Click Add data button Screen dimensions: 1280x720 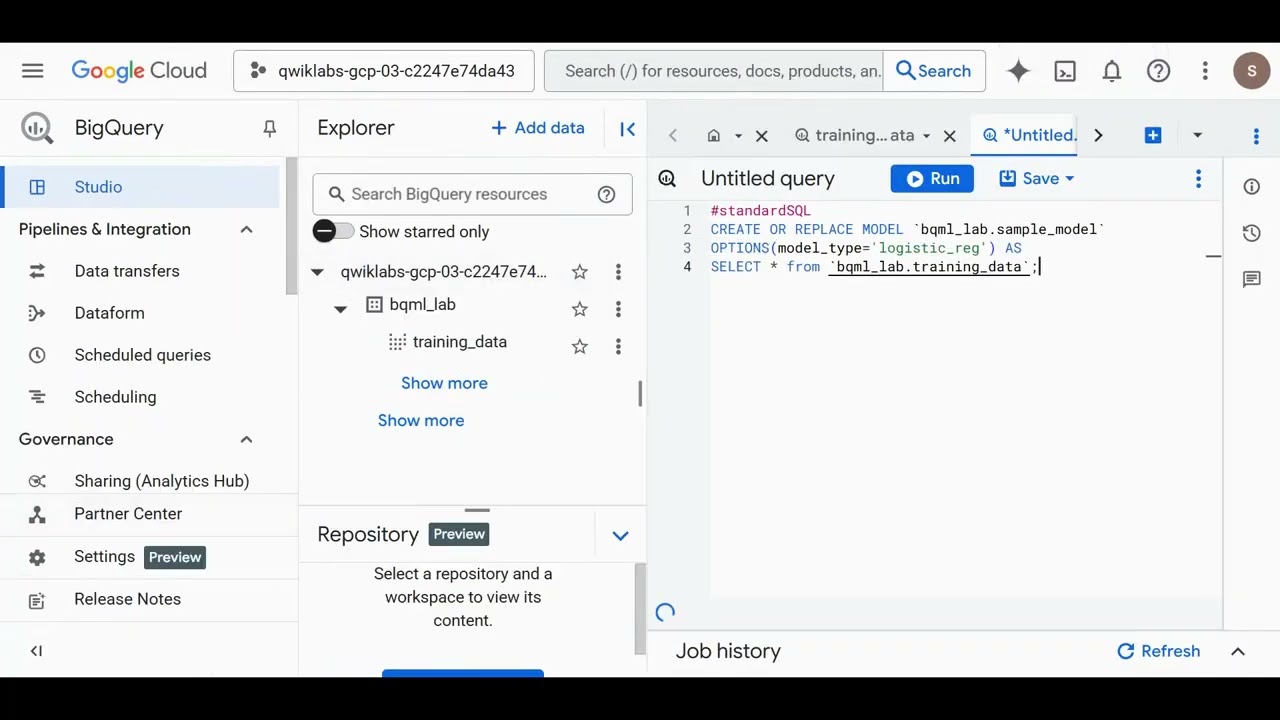(x=538, y=128)
